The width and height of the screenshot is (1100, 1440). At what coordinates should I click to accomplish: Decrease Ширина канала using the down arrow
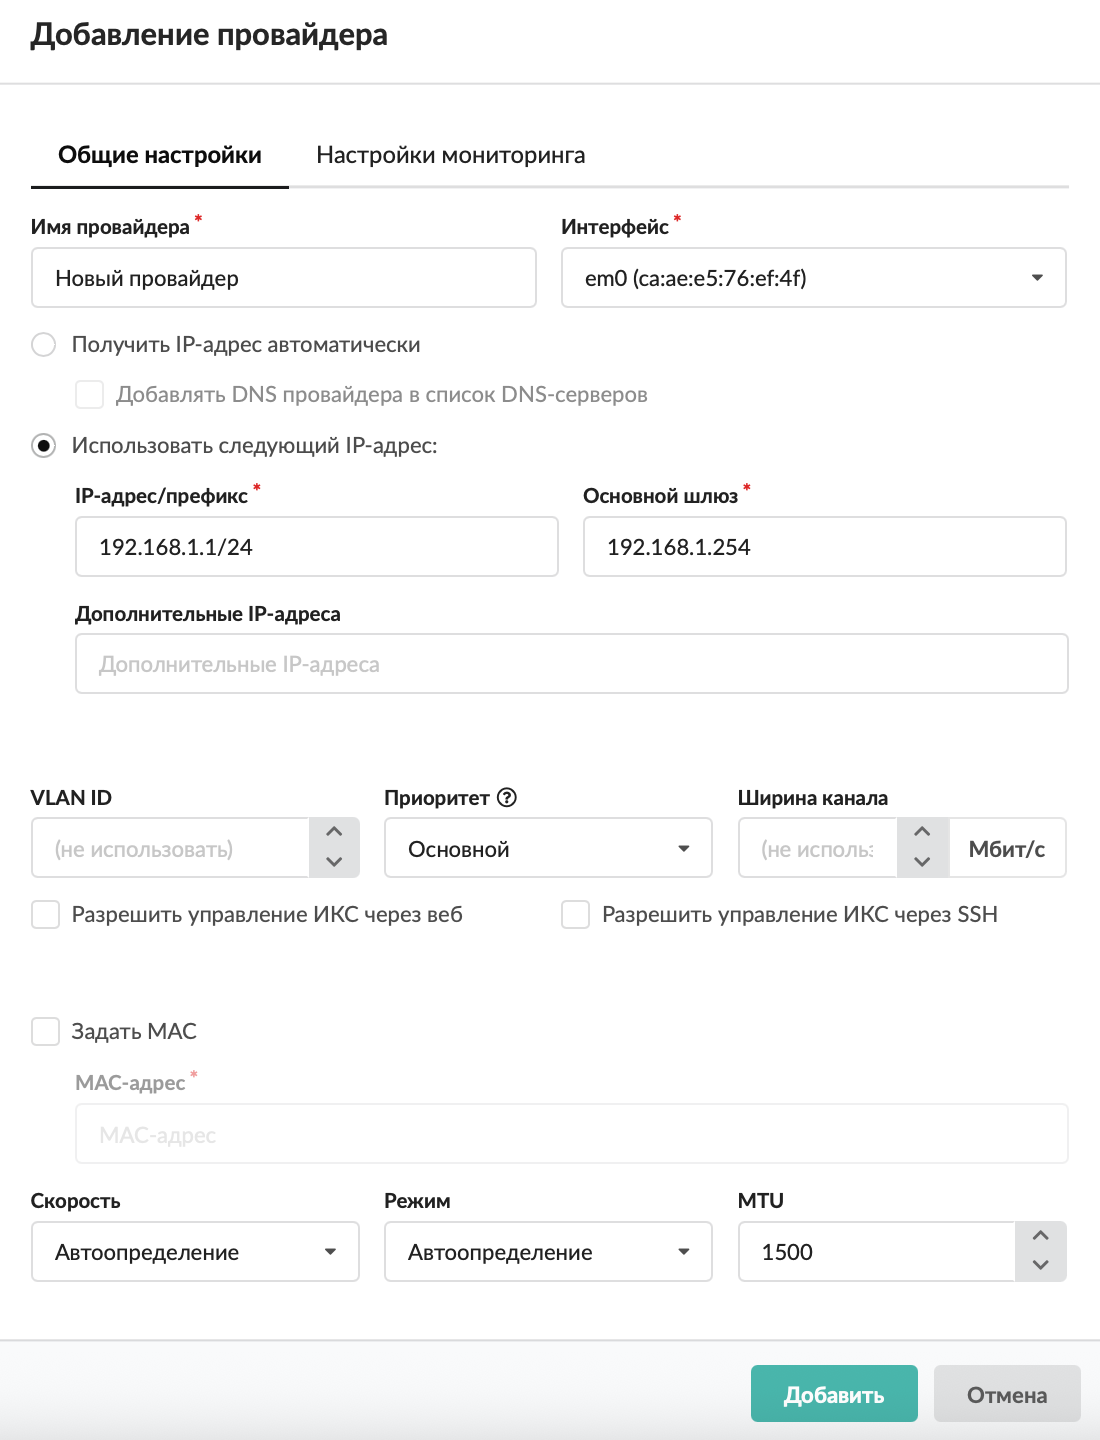click(922, 862)
